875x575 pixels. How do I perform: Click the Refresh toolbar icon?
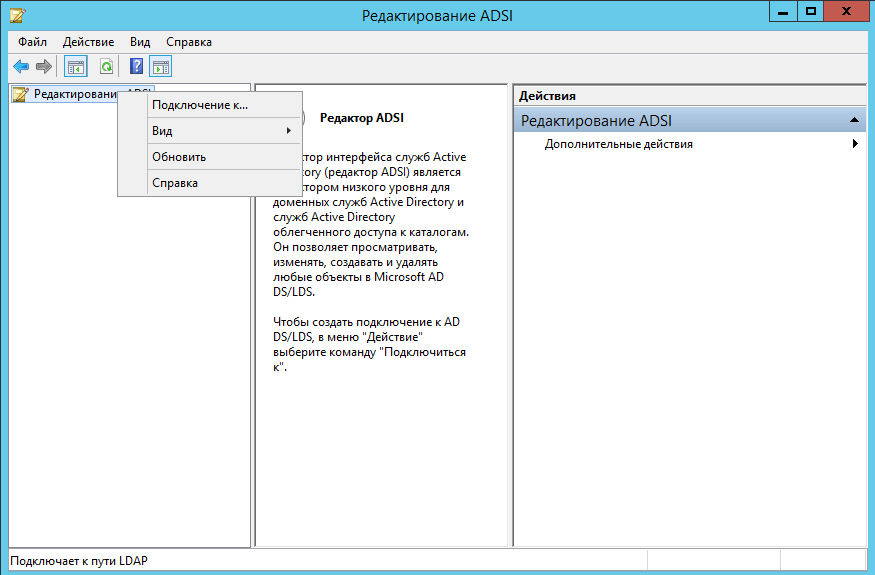[x=106, y=67]
